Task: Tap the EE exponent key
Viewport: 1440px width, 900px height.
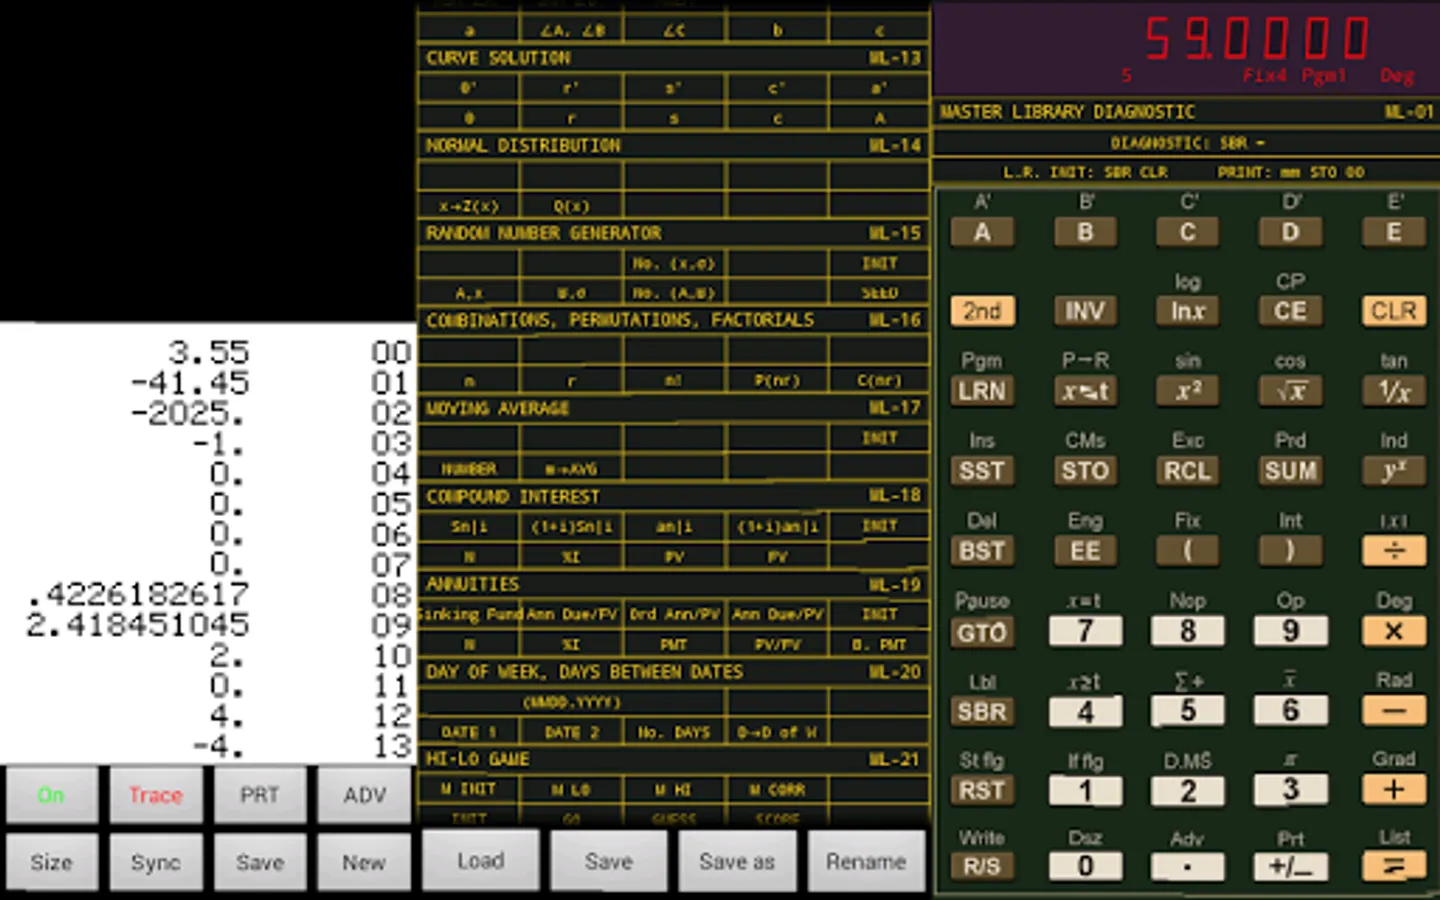Action: tap(1085, 551)
